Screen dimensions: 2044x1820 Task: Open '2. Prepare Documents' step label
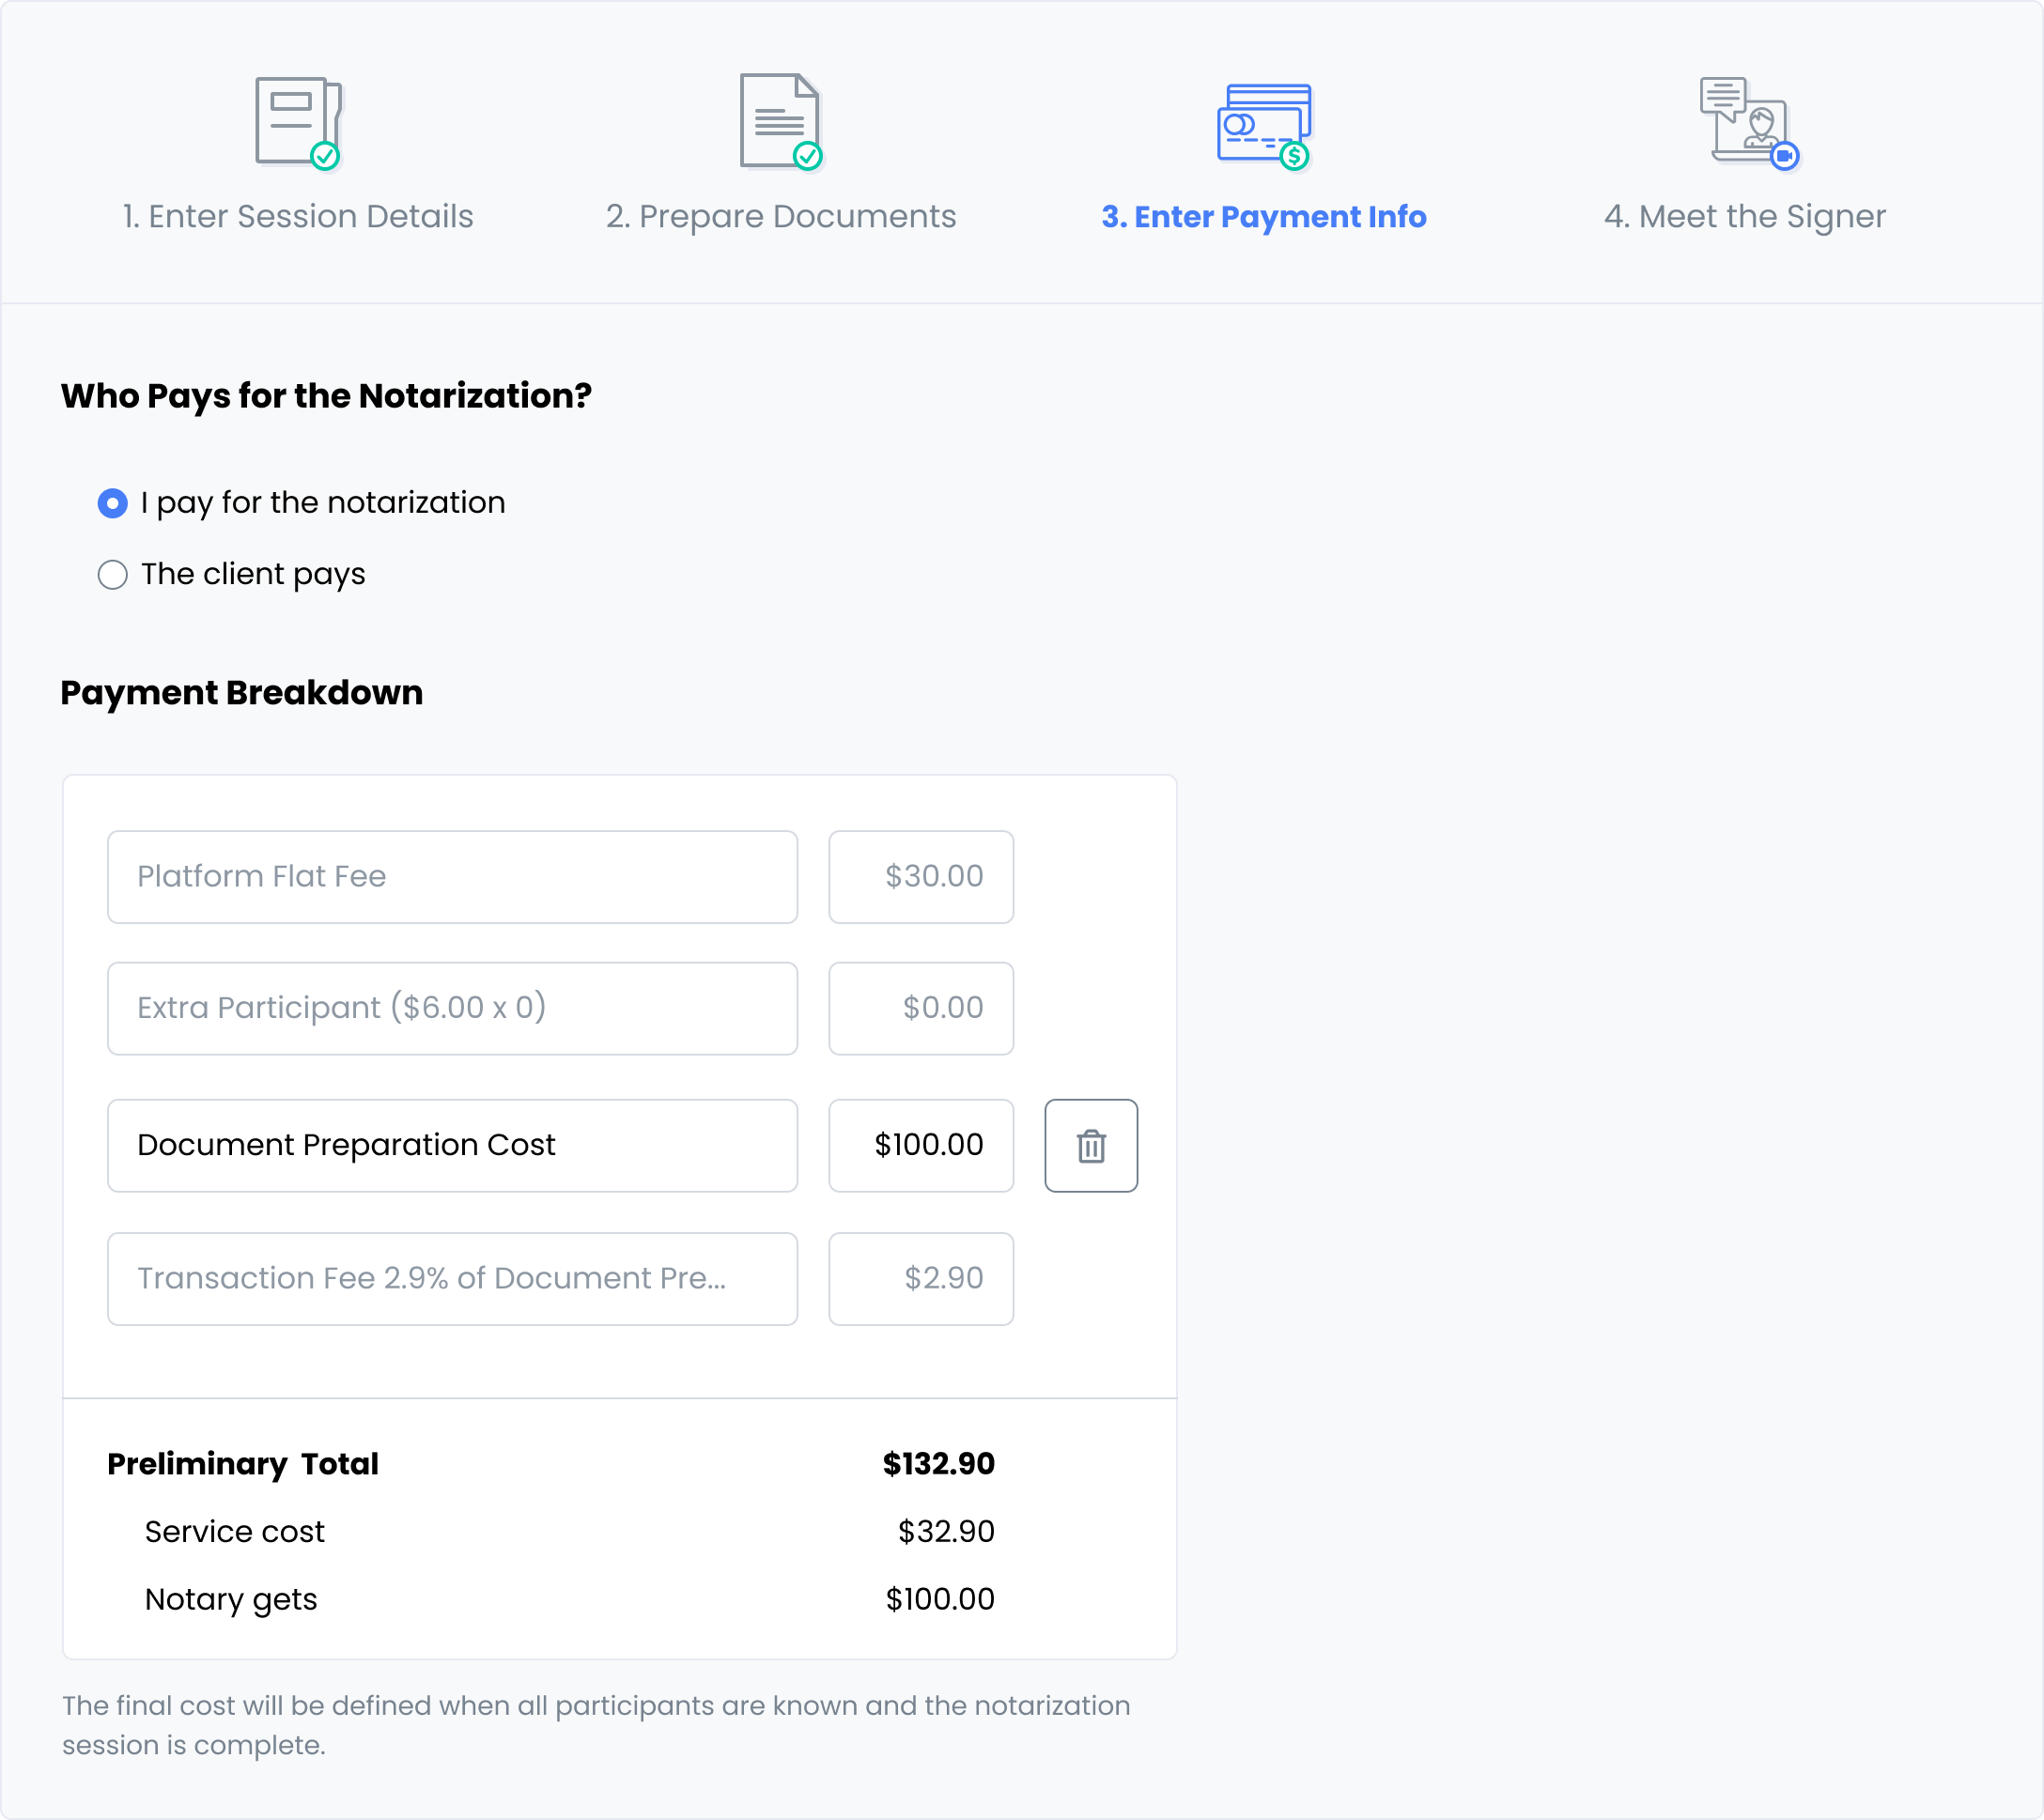click(x=780, y=216)
